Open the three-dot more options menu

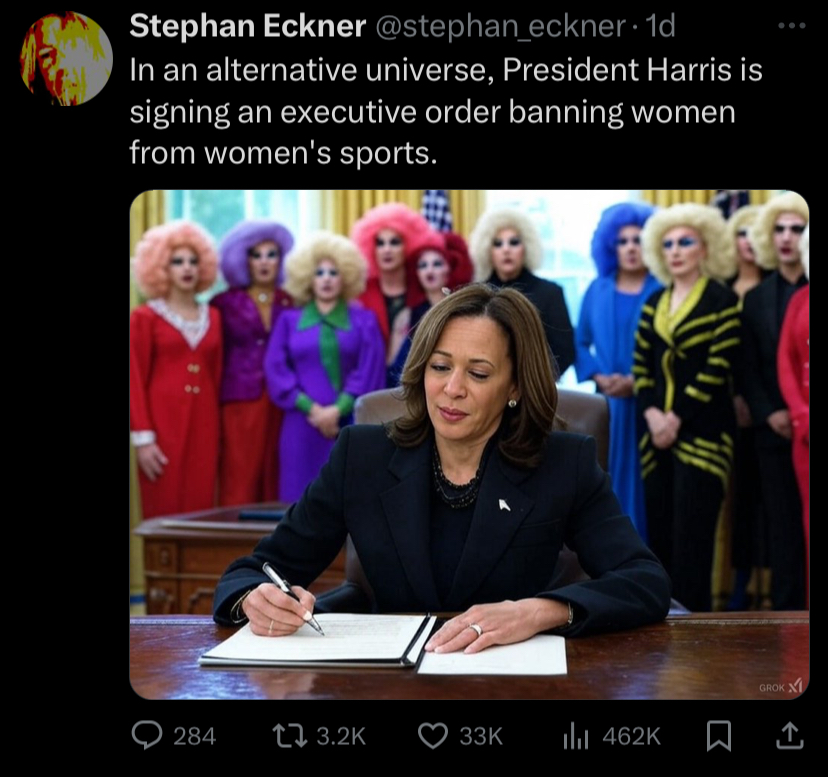coord(792,25)
